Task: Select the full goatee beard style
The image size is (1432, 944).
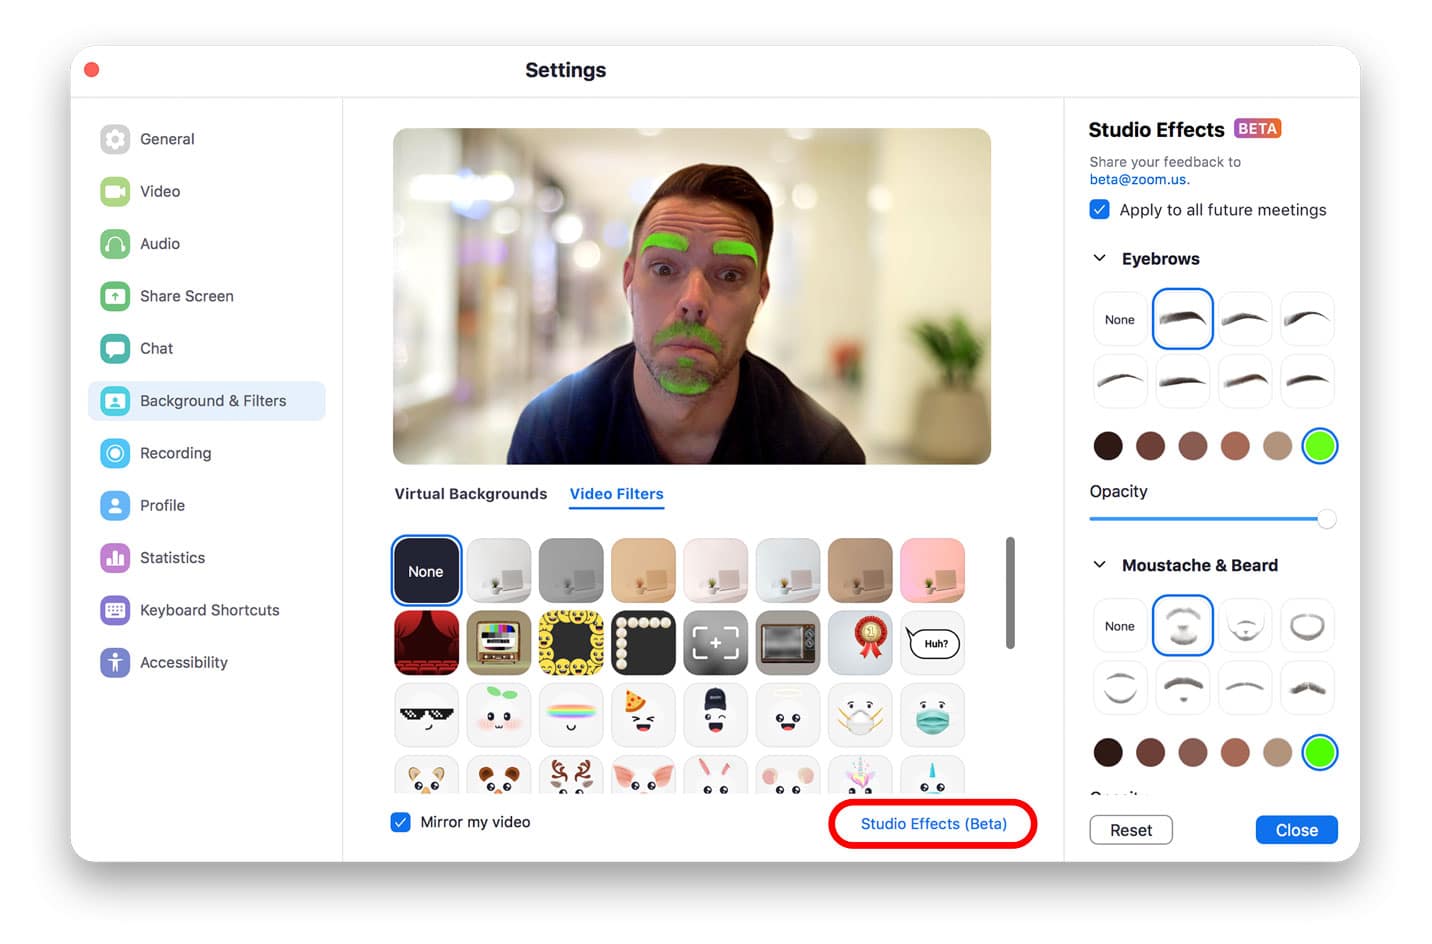Action: (x=1182, y=626)
